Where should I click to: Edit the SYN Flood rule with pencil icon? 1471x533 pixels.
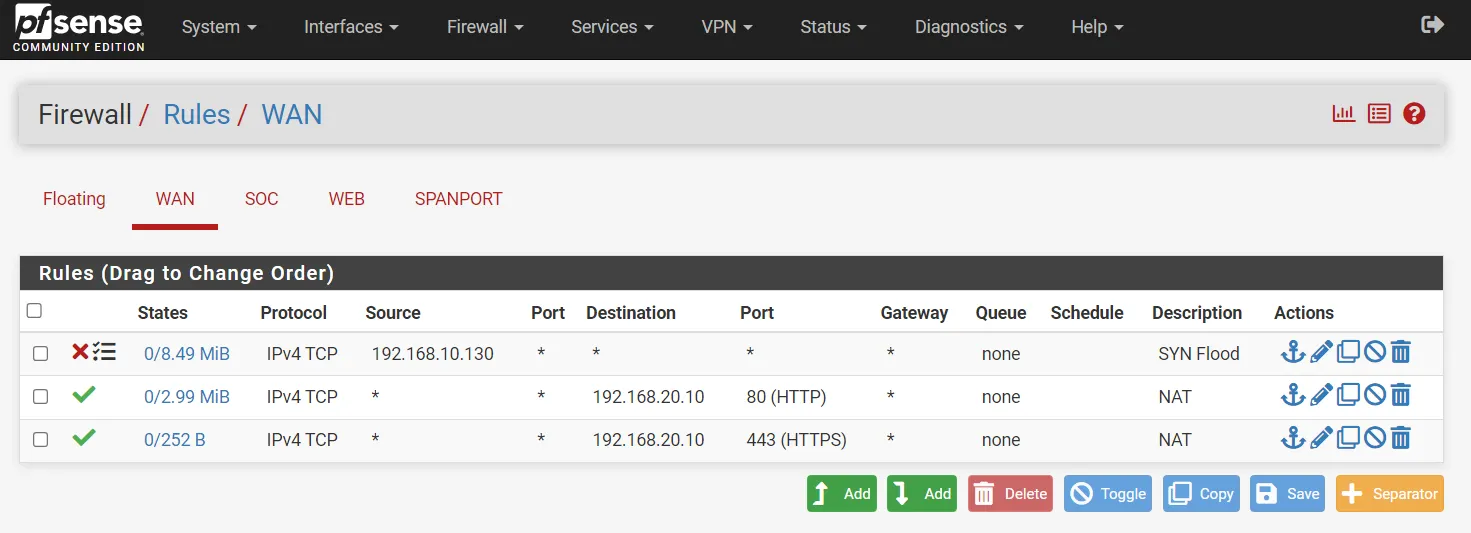pyautogui.click(x=1321, y=352)
